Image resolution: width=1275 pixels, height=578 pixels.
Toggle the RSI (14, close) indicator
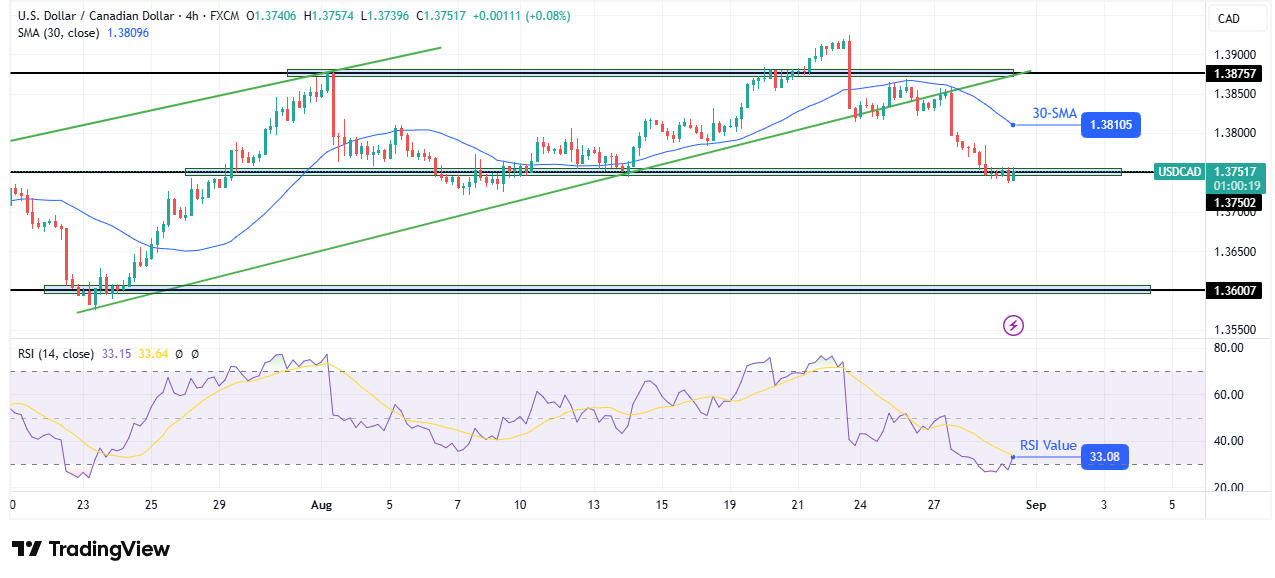(57, 353)
